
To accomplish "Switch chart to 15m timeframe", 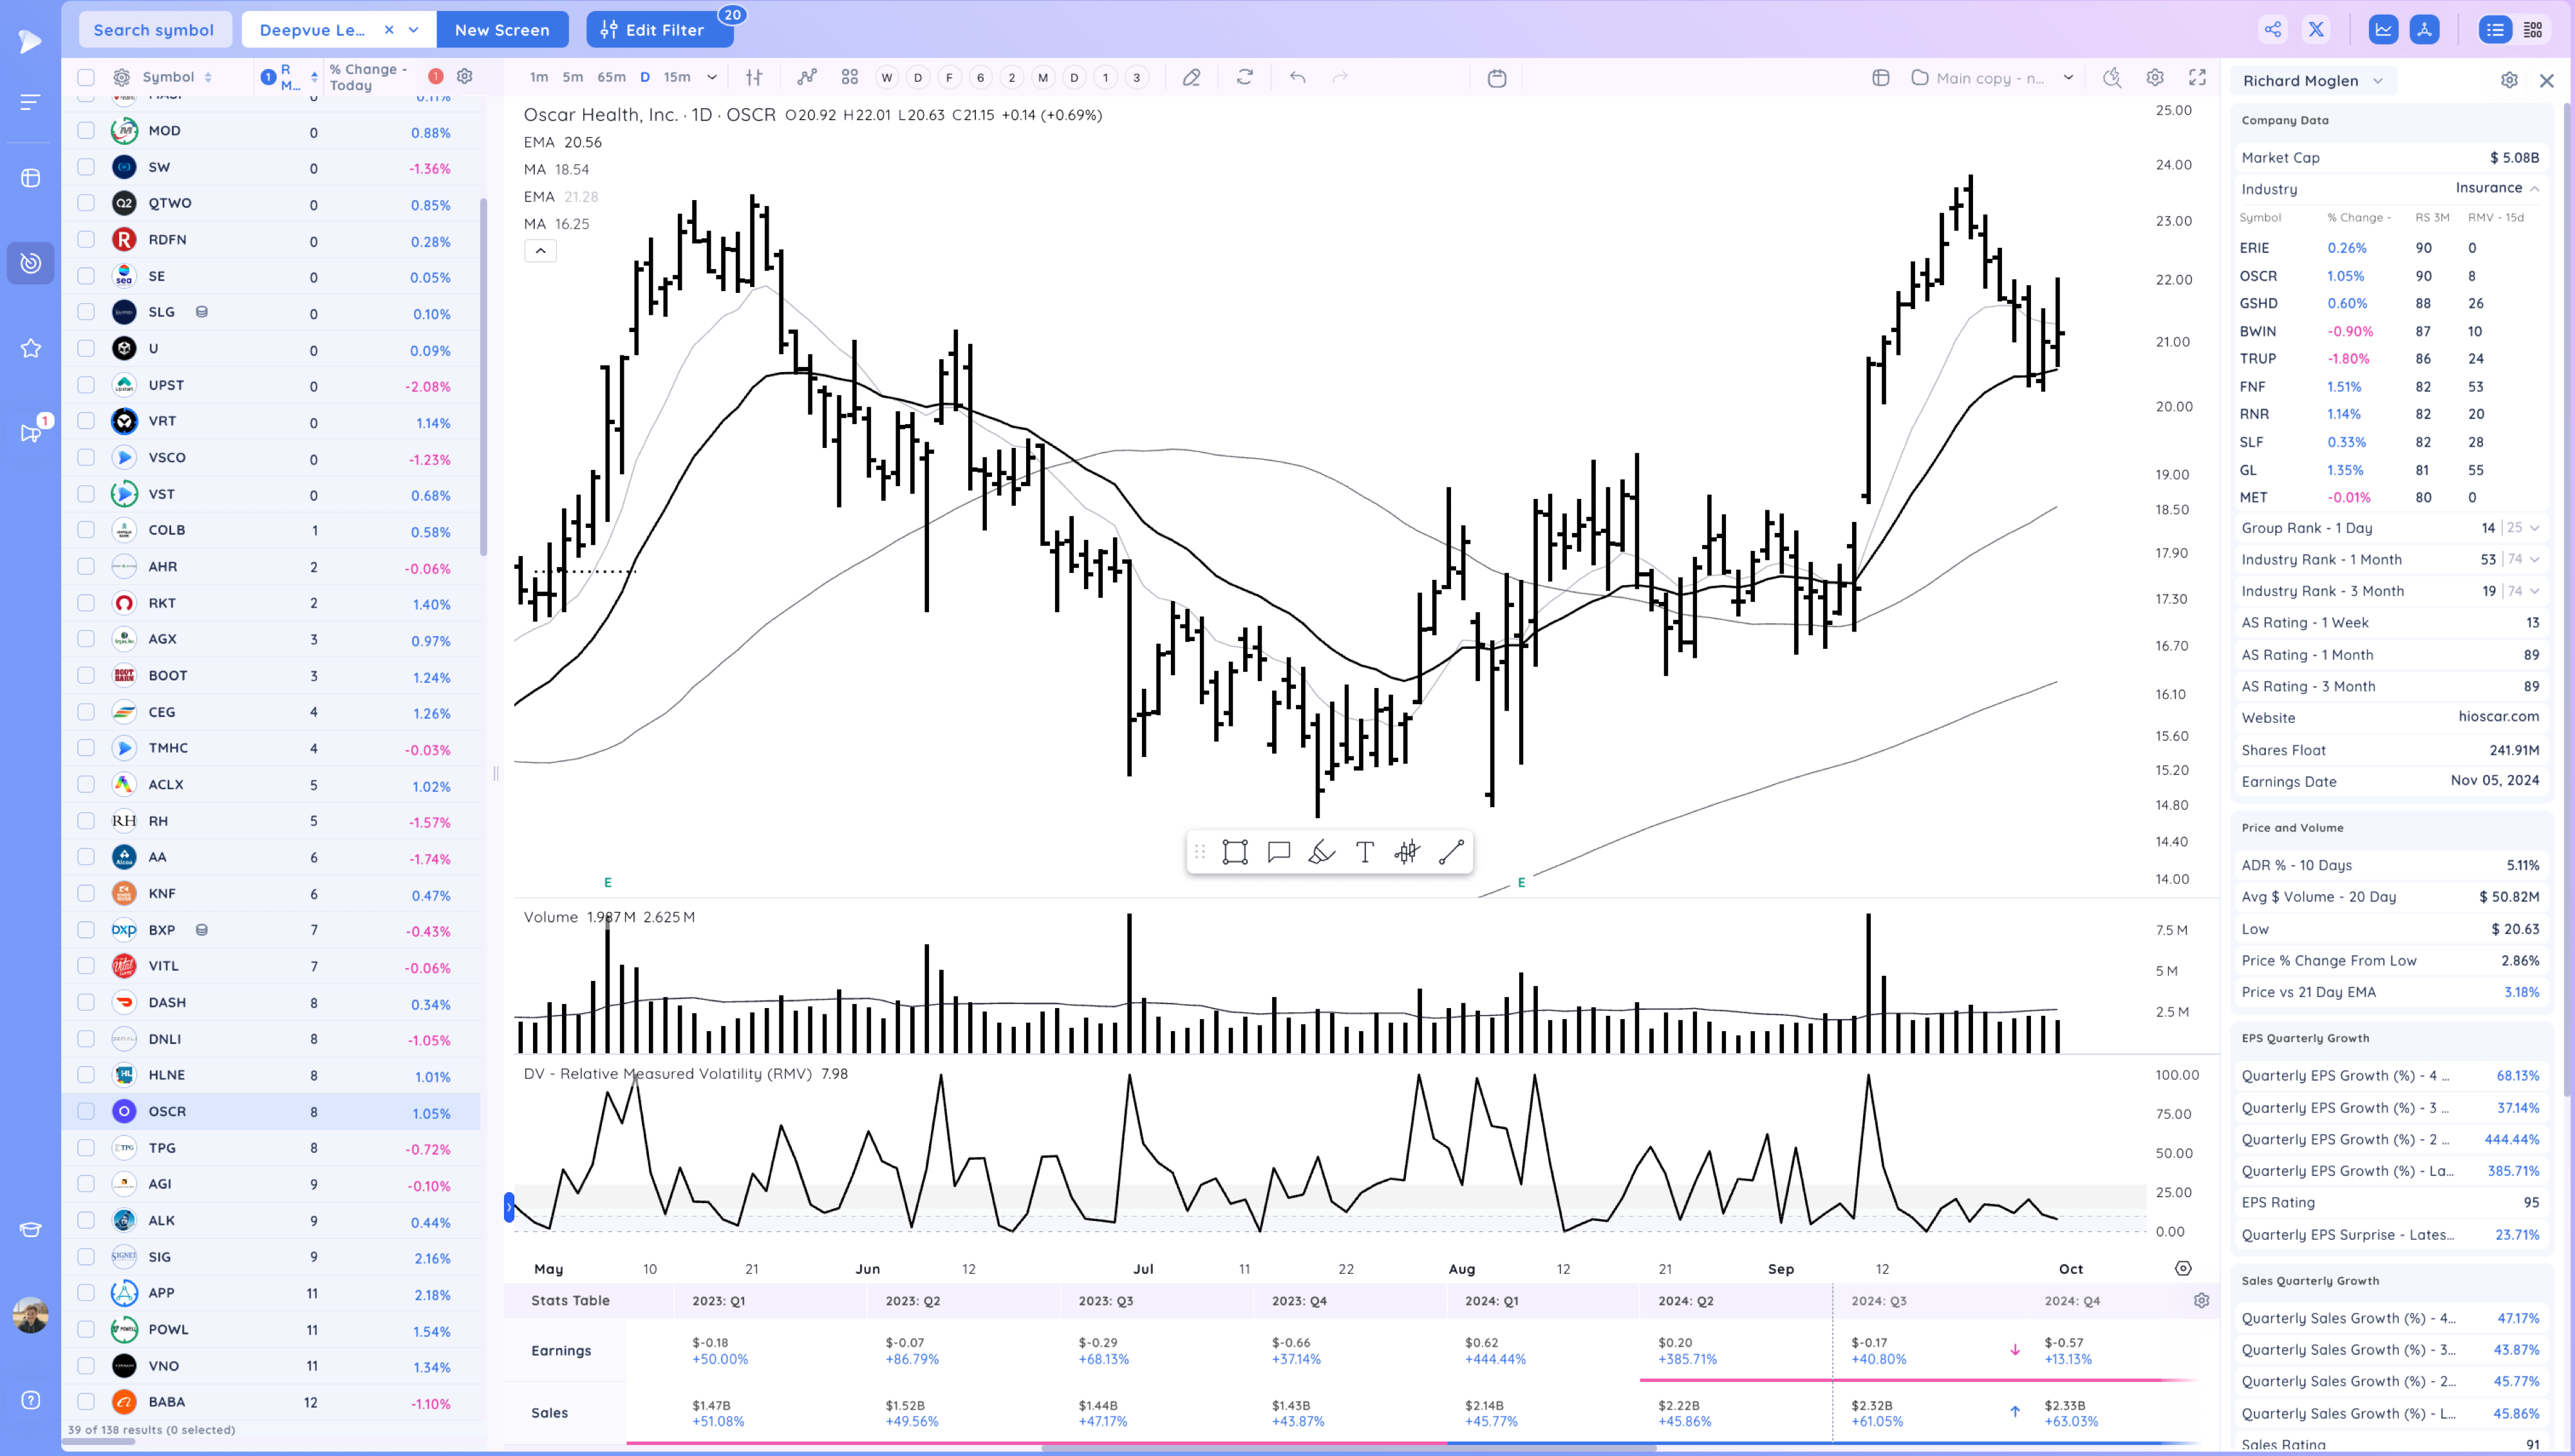I will point(677,77).
